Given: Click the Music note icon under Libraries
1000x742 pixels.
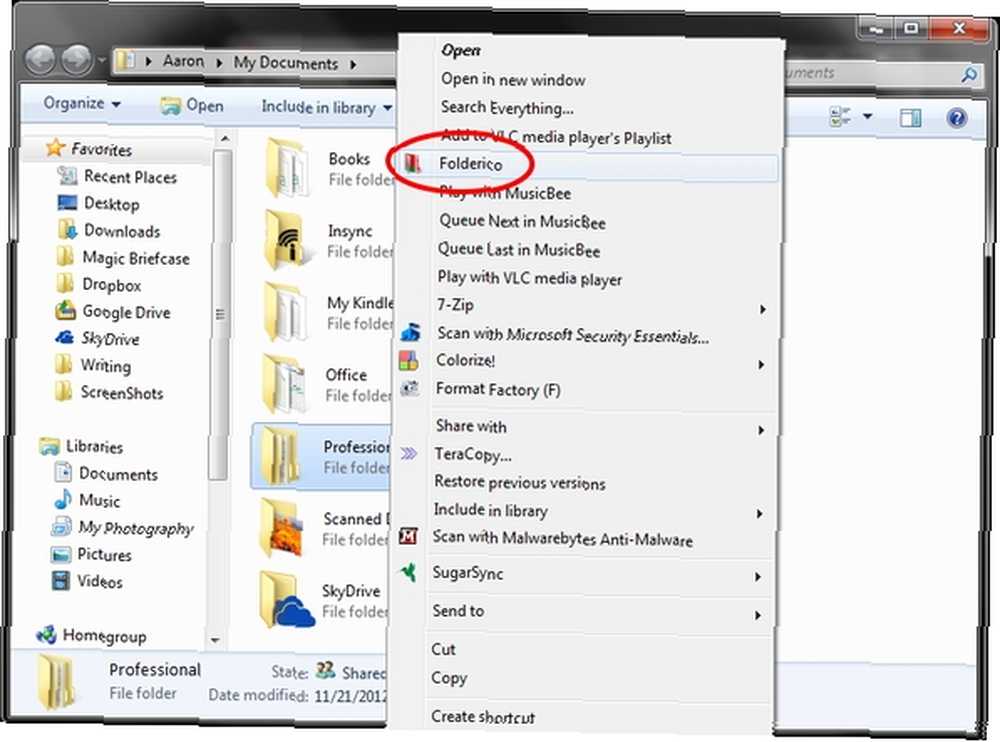Looking at the screenshot, I should 62,500.
